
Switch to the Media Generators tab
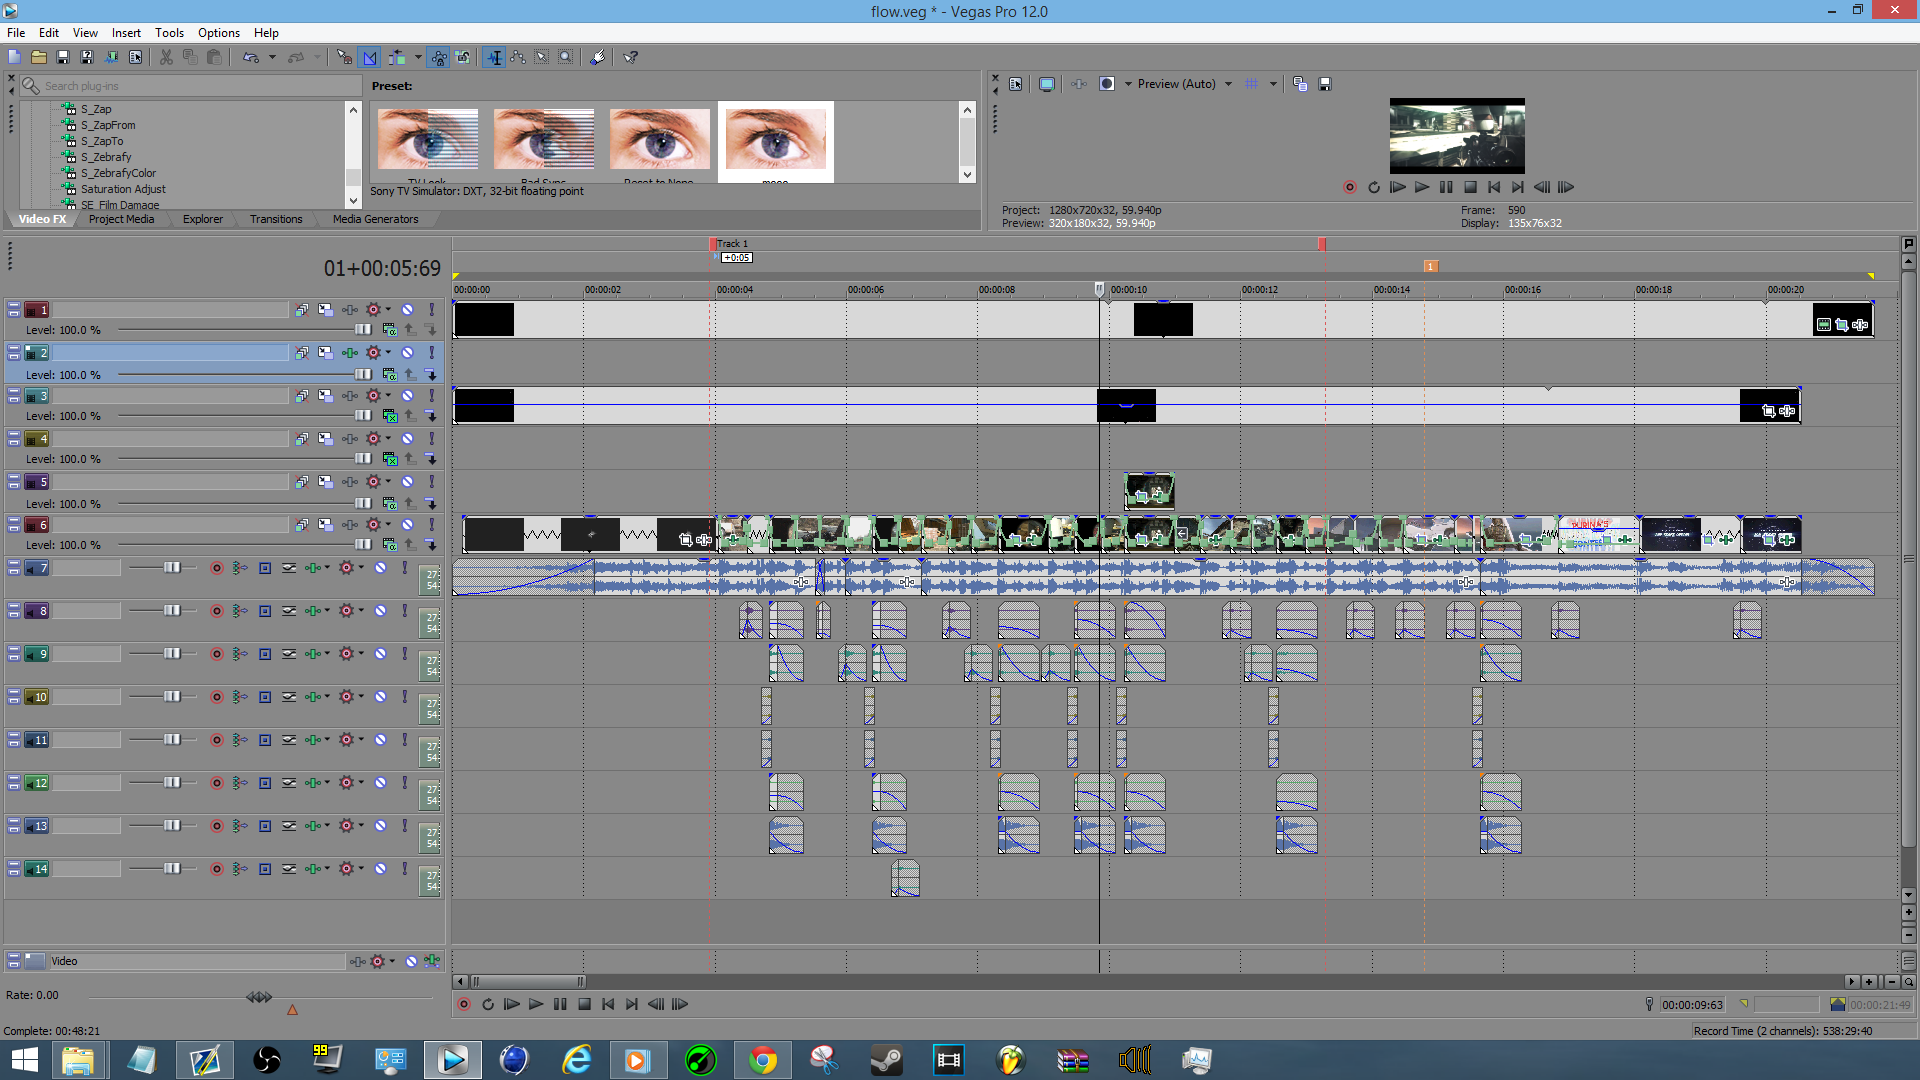coord(375,219)
